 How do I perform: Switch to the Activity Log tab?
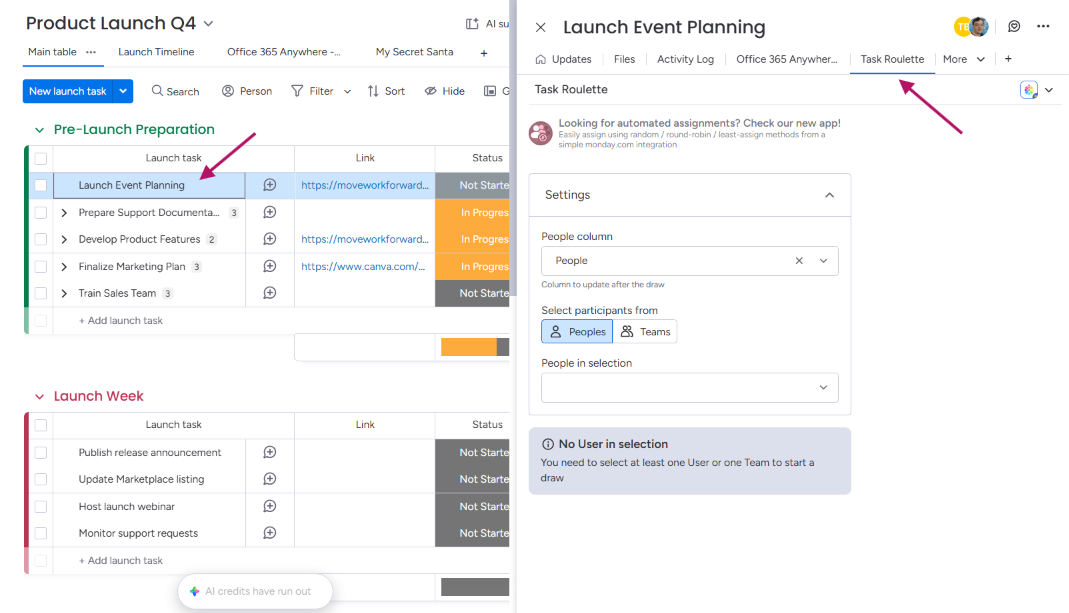685,59
